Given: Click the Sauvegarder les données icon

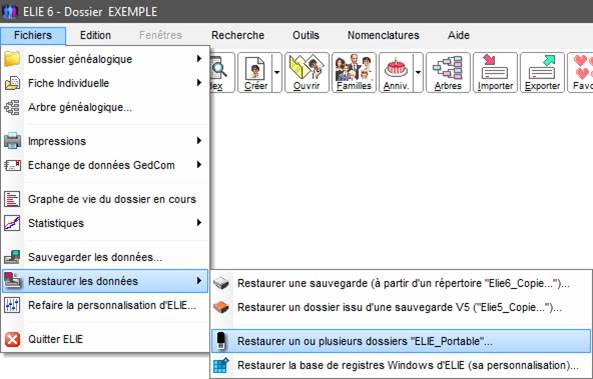Looking at the screenshot, I should [12, 257].
